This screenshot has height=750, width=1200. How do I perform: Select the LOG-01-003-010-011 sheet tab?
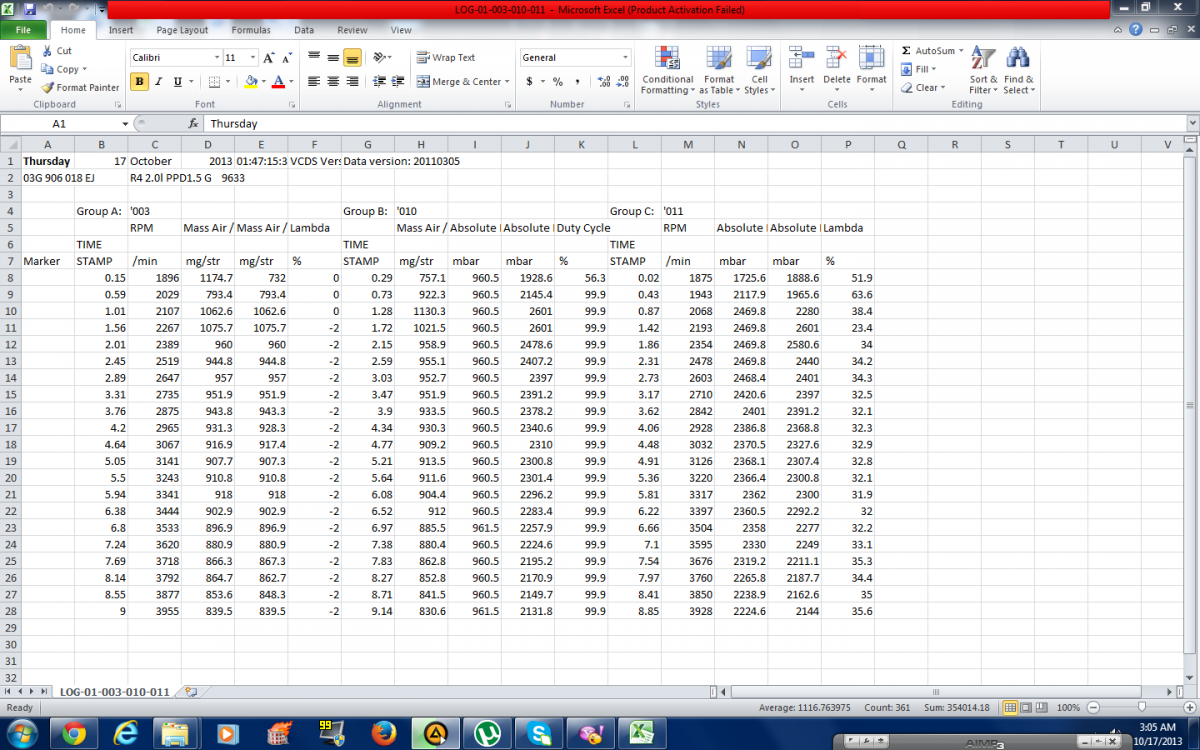pyautogui.click(x=114, y=691)
